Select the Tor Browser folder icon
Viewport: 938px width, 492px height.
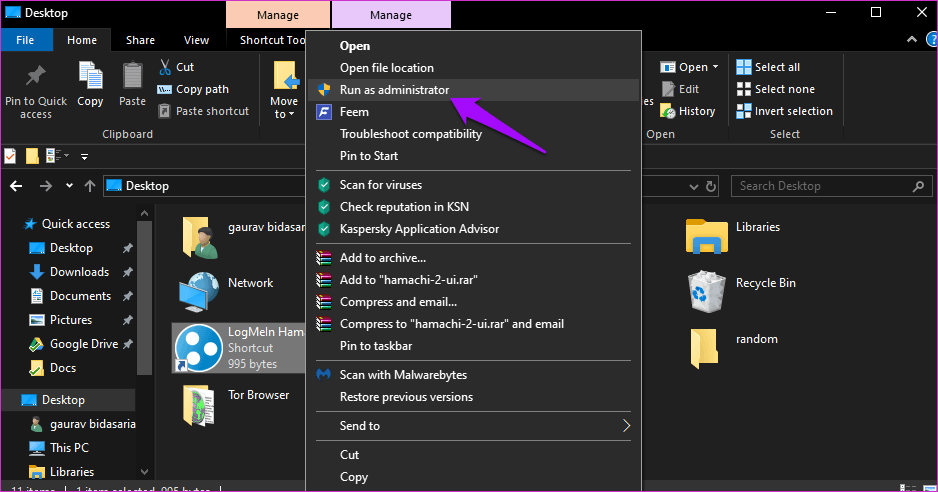[x=199, y=405]
